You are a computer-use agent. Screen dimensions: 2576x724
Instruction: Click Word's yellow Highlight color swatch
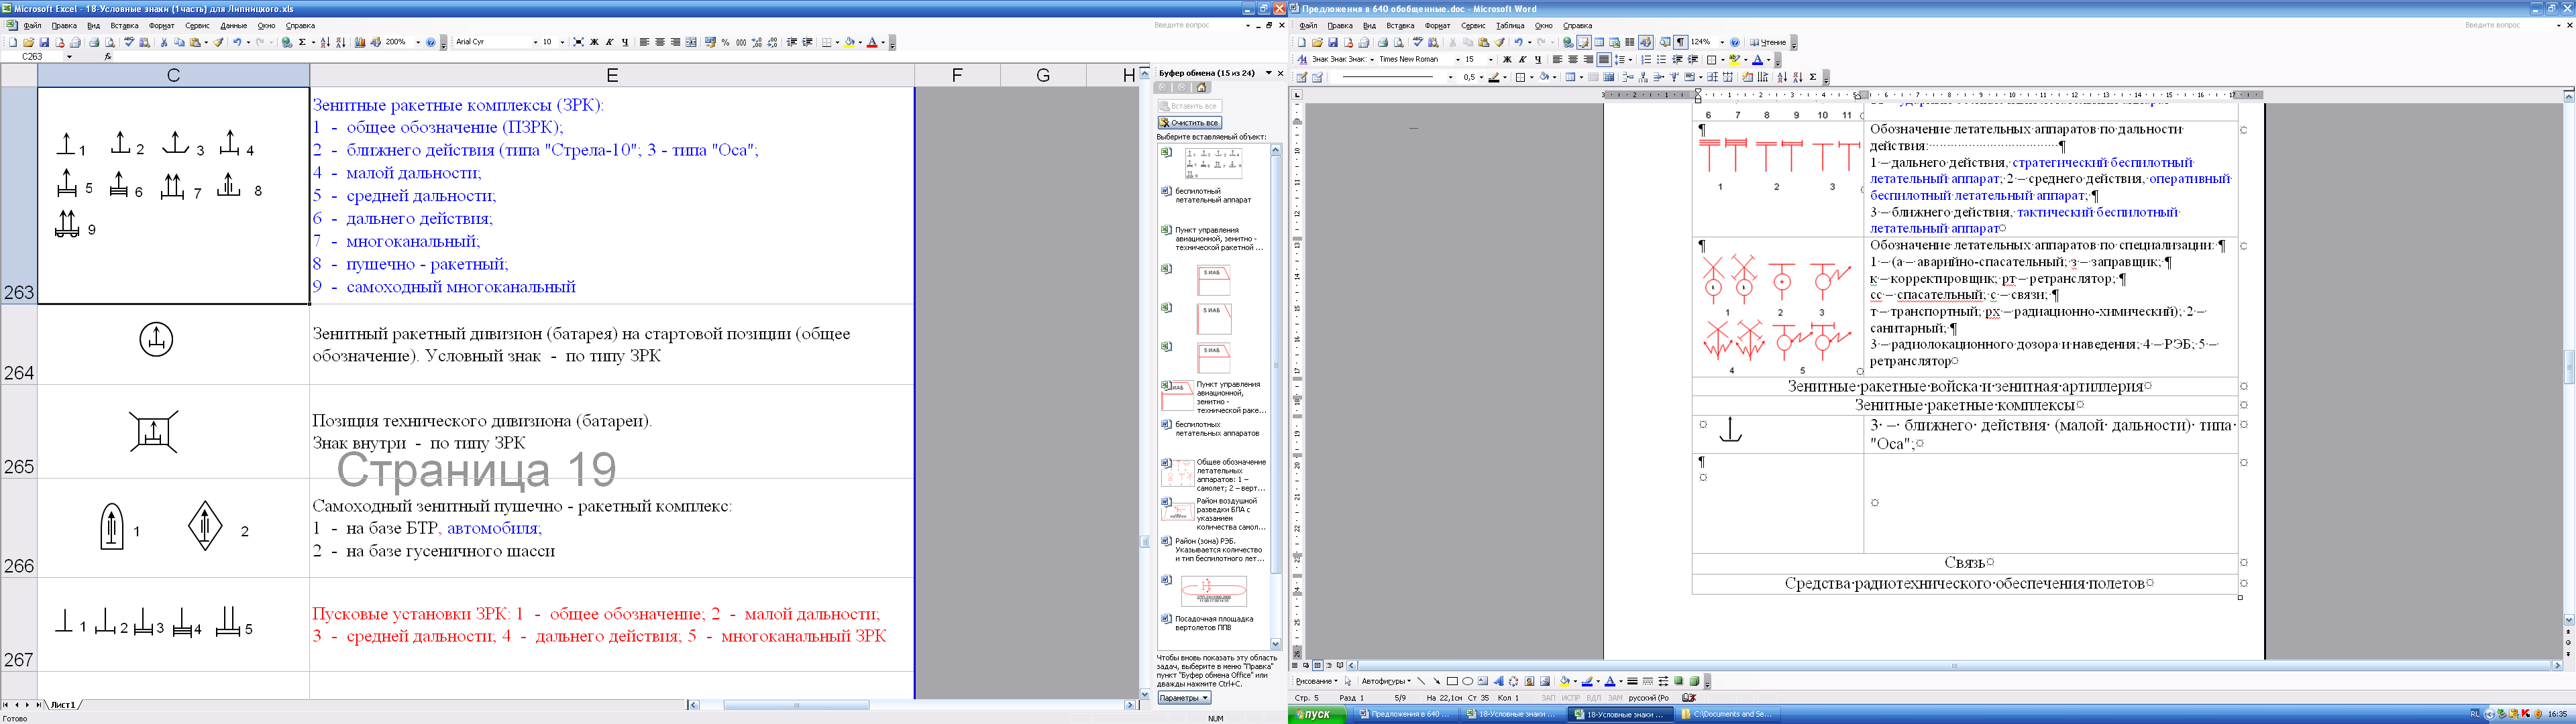(1735, 60)
